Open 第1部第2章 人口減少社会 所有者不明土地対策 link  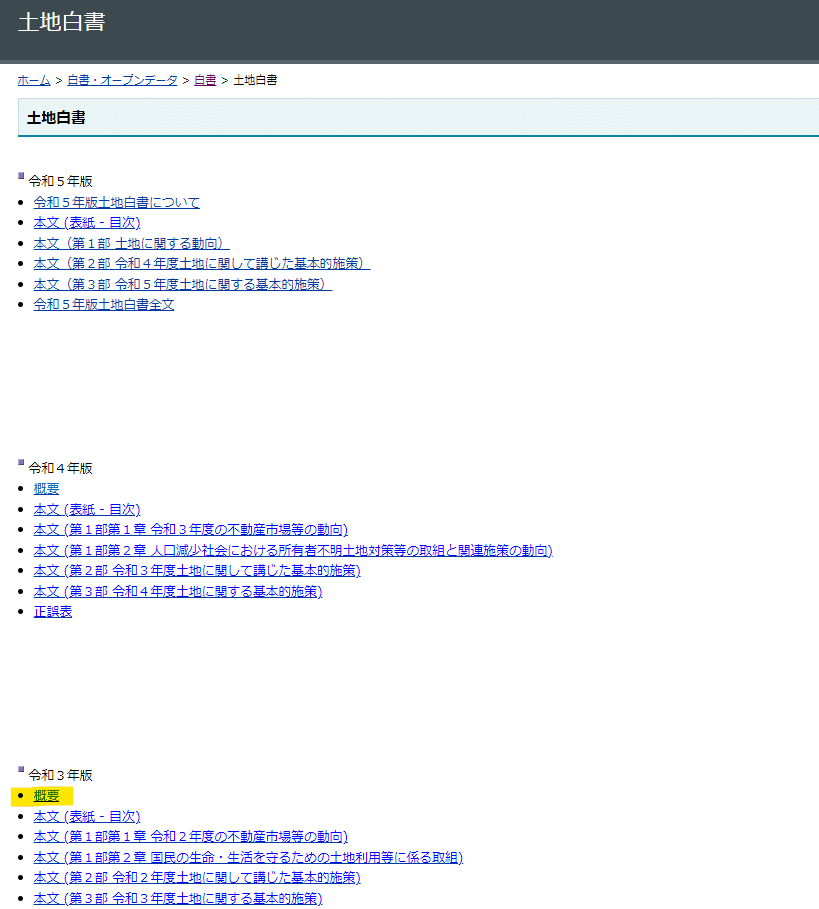pyautogui.click(x=293, y=551)
